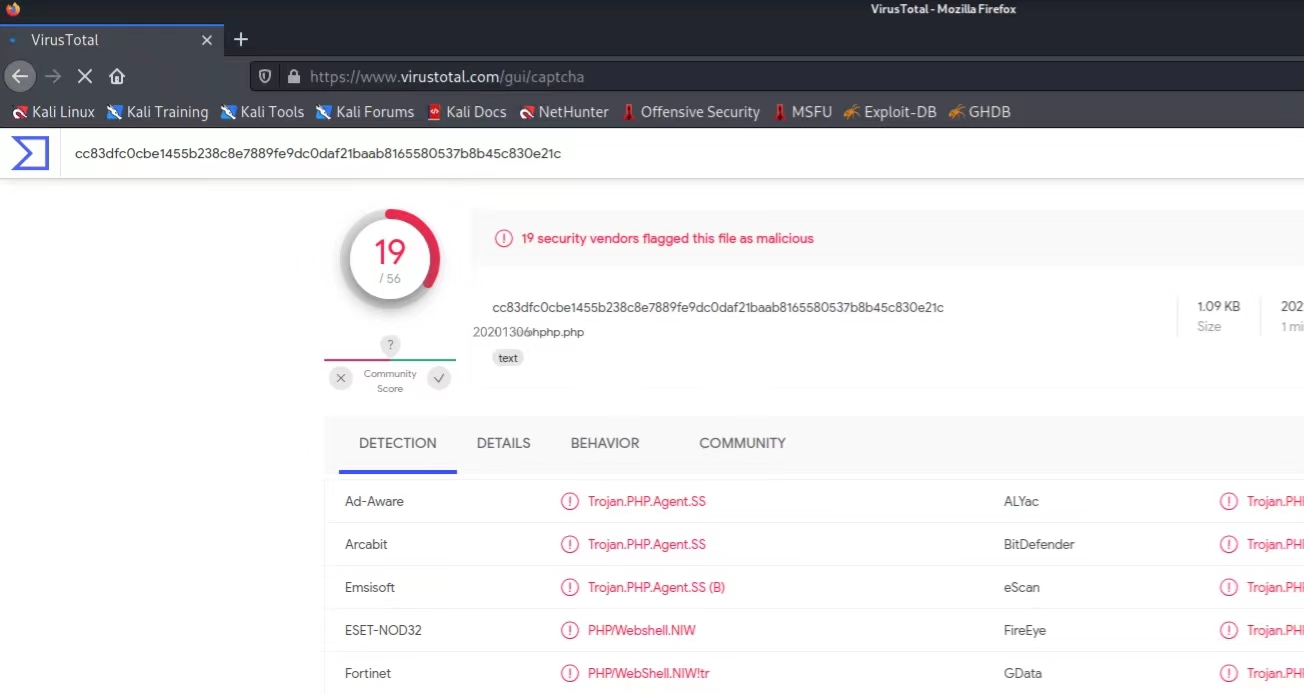1304x694 pixels.
Task: Click warning icon in eScan row
Action: 1229,587
